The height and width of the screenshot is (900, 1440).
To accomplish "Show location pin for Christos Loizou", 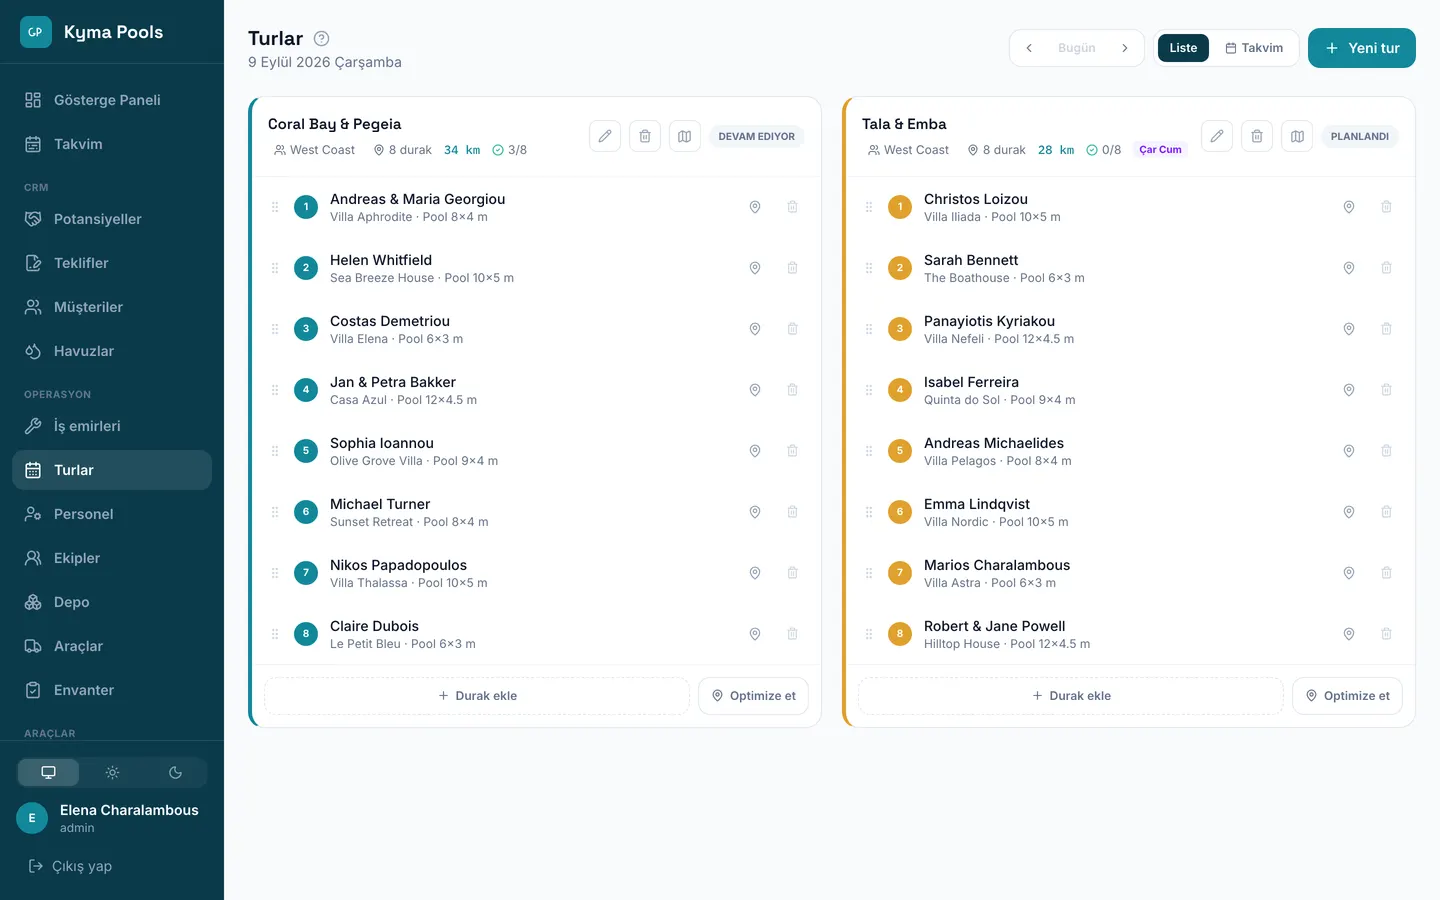I will pos(1349,207).
